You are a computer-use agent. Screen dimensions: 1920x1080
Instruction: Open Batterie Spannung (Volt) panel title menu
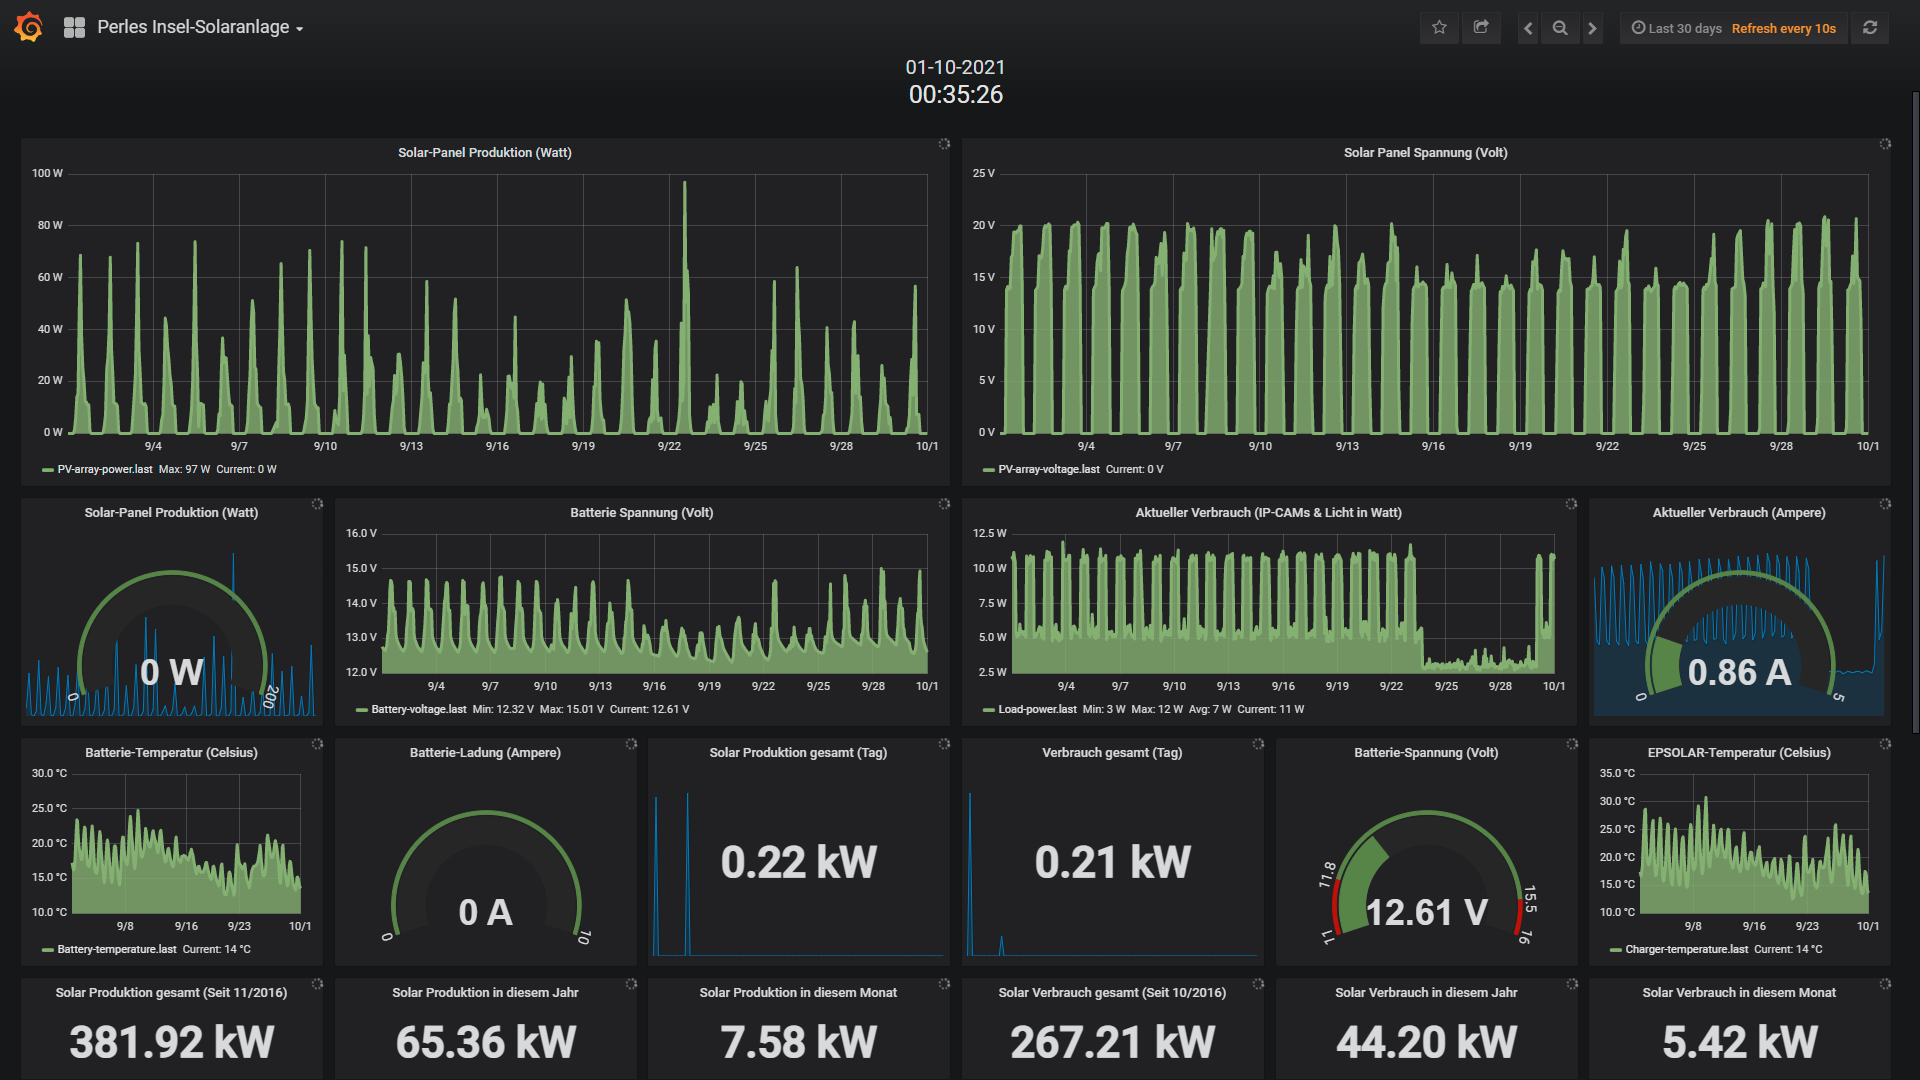[x=641, y=512]
